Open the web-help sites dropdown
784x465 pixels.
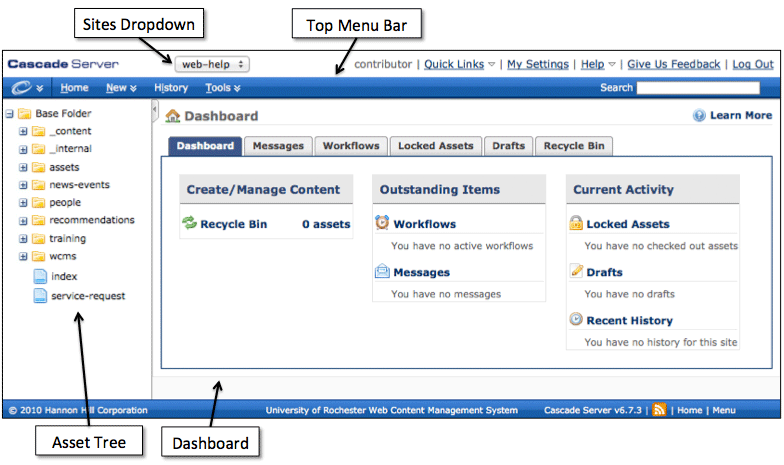point(212,64)
